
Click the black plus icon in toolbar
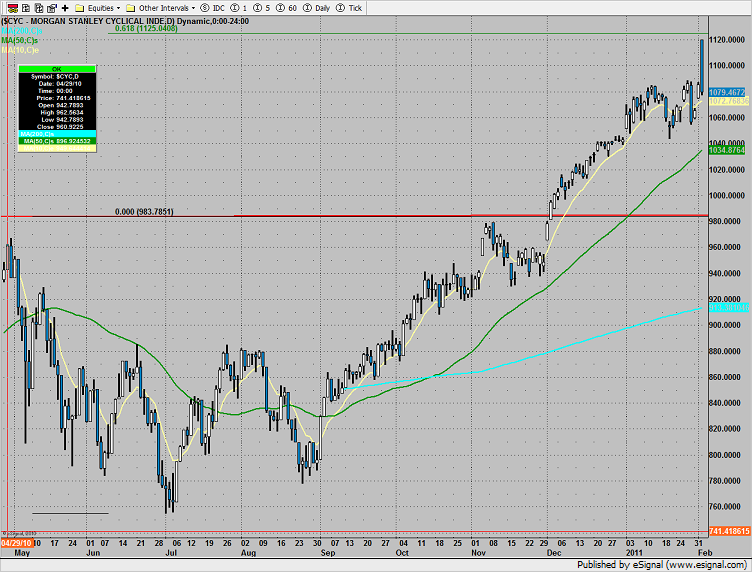tap(65, 8)
